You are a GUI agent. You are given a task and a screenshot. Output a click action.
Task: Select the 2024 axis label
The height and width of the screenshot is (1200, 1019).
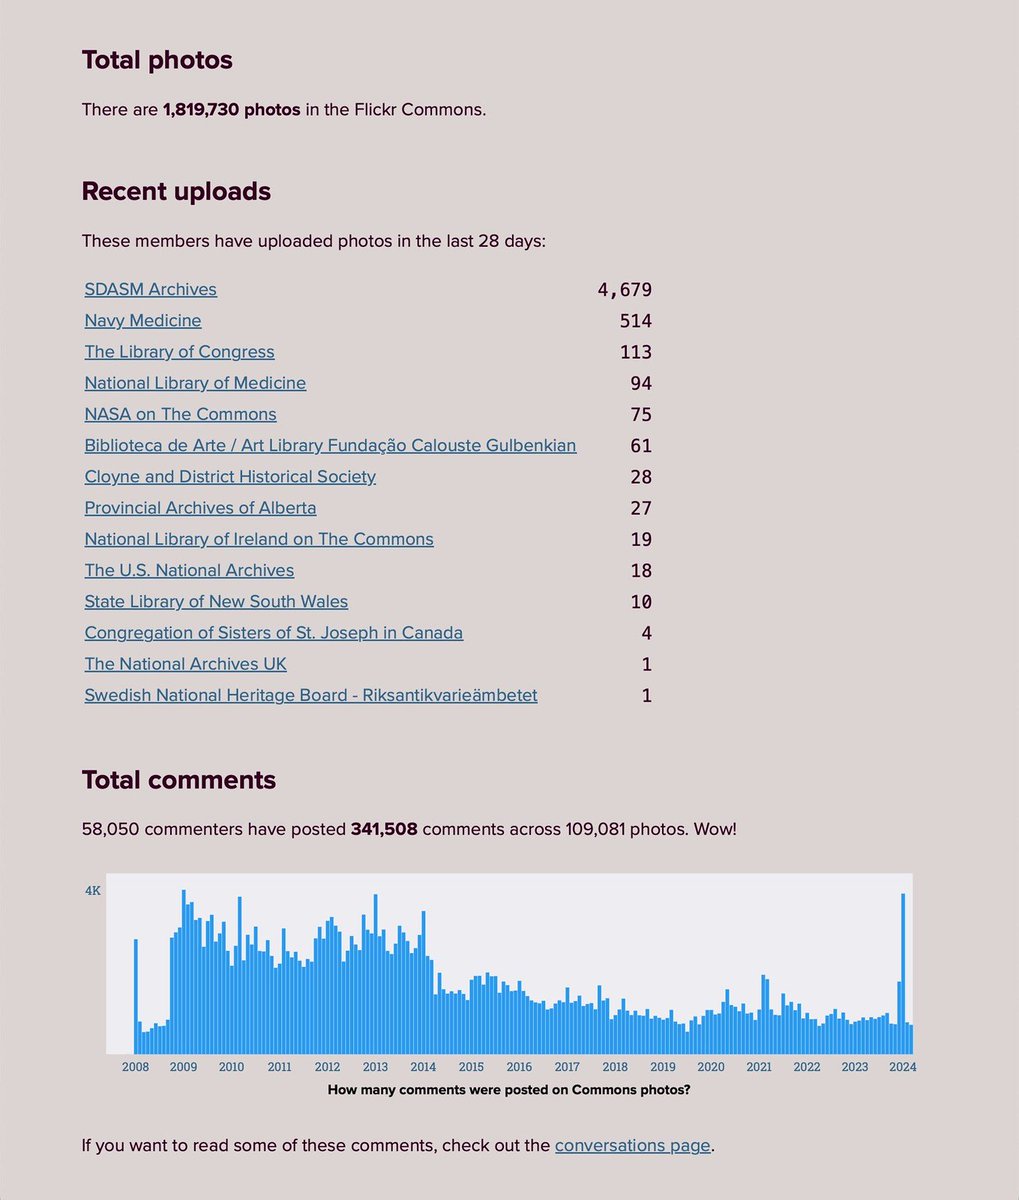[x=903, y=1067]
